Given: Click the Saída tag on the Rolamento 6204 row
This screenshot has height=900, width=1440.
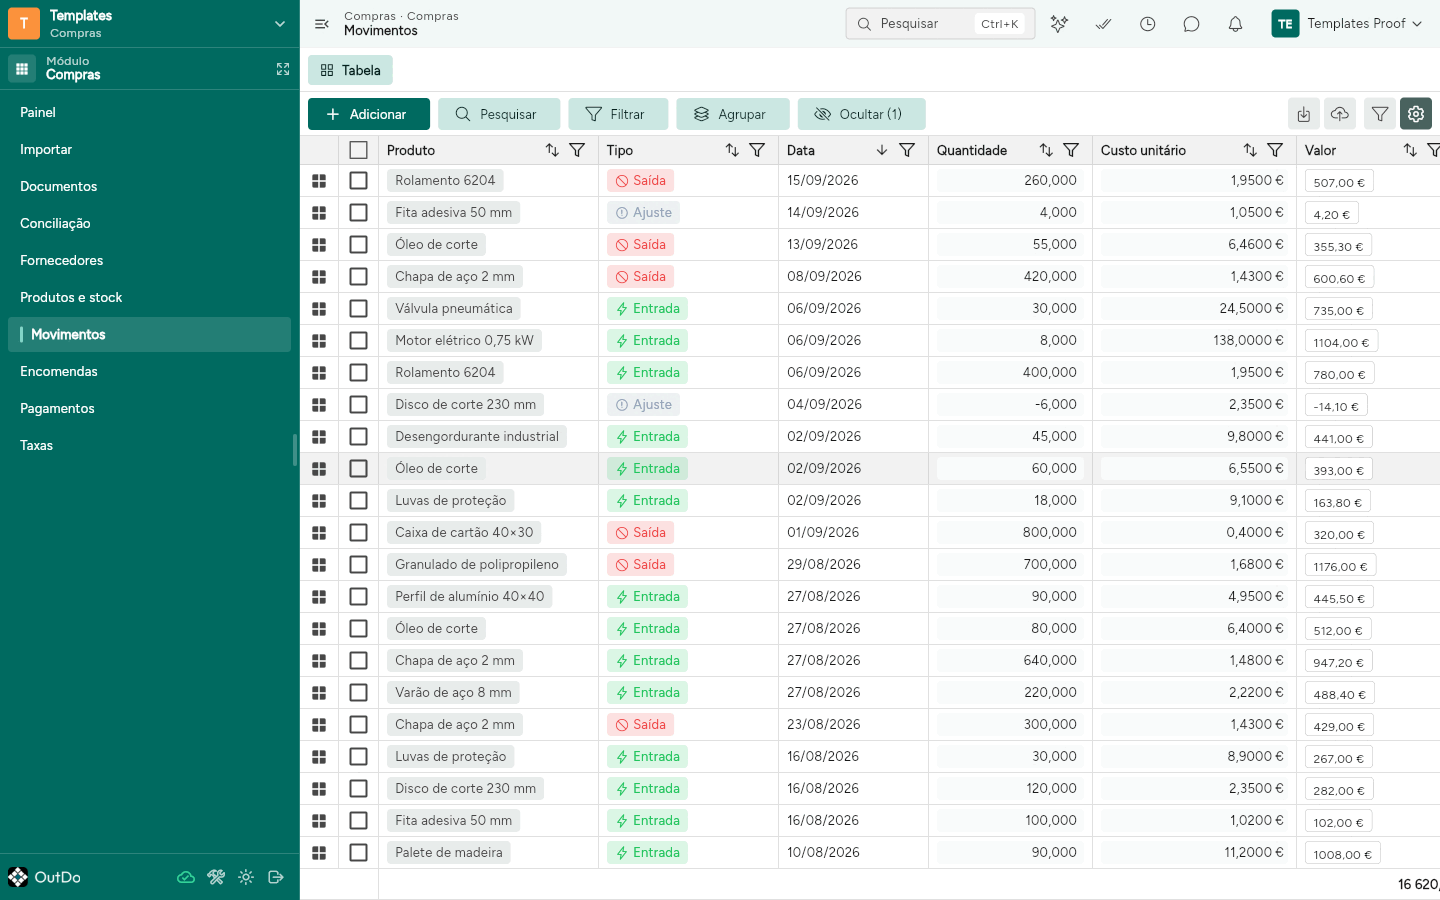Looking at the screenshot, I should (640, 181).
